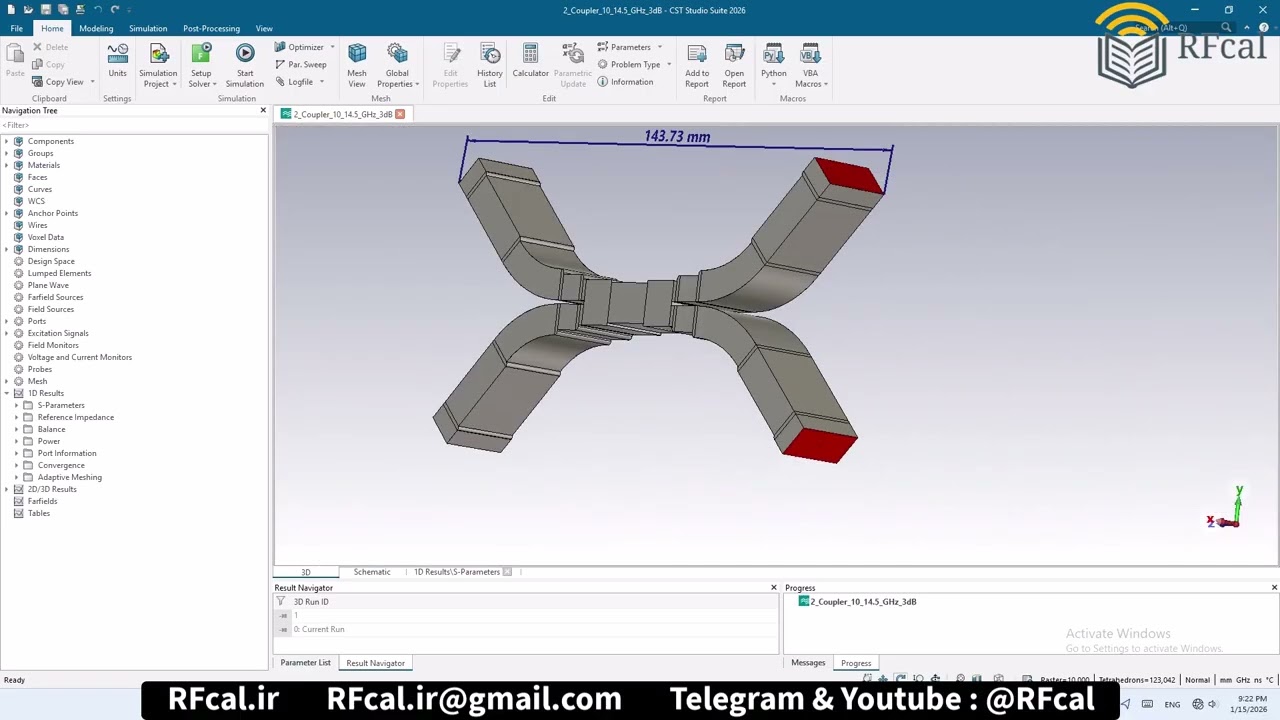The height and width of the screenshot is (720, 1280).
Task: Open the Optimizer tool
Action: coord(299,47)
